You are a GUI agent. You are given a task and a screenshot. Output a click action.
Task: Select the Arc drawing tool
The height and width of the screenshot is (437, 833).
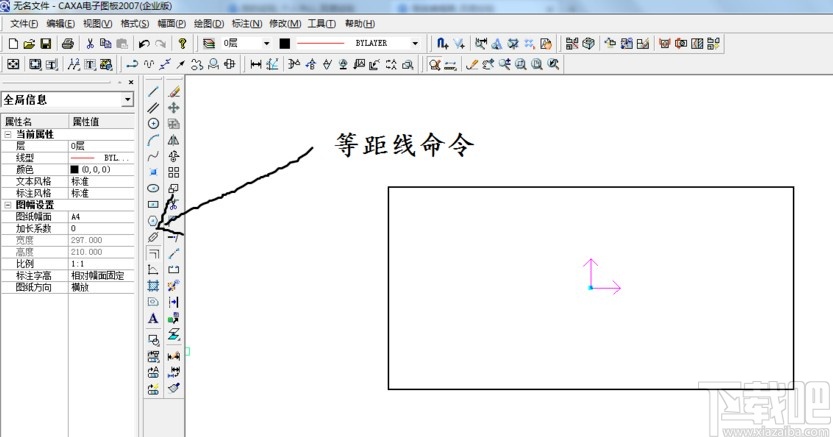click(153, 140)
